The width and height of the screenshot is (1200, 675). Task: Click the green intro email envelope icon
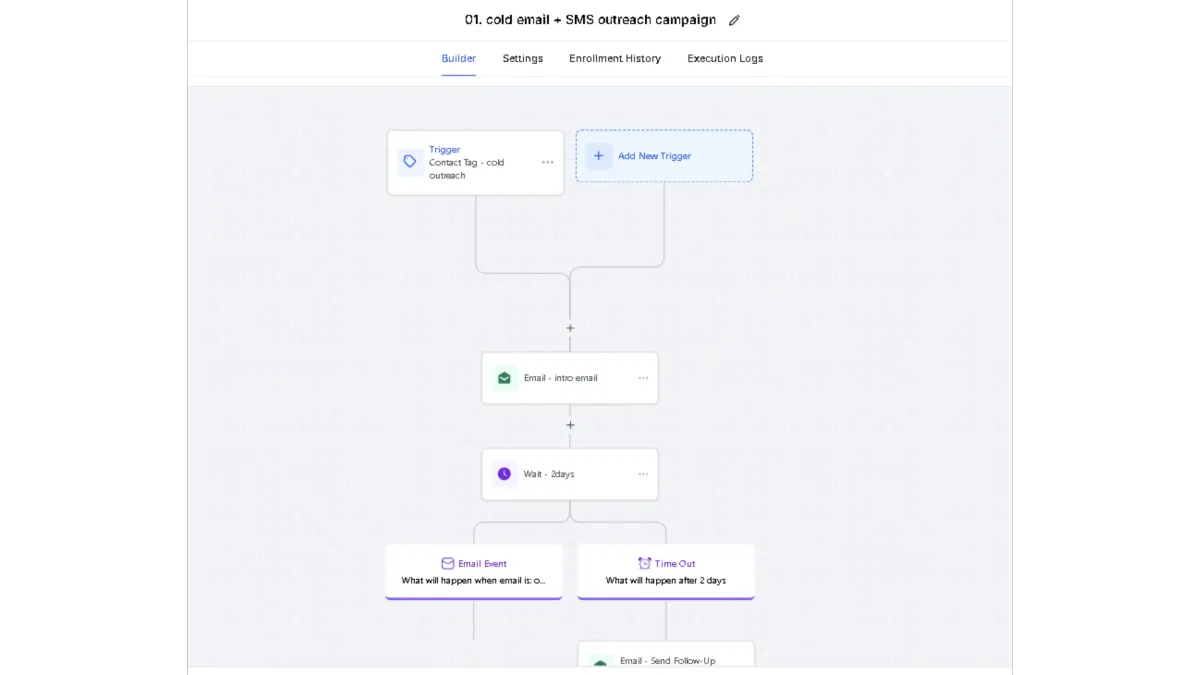coord(504,378)
